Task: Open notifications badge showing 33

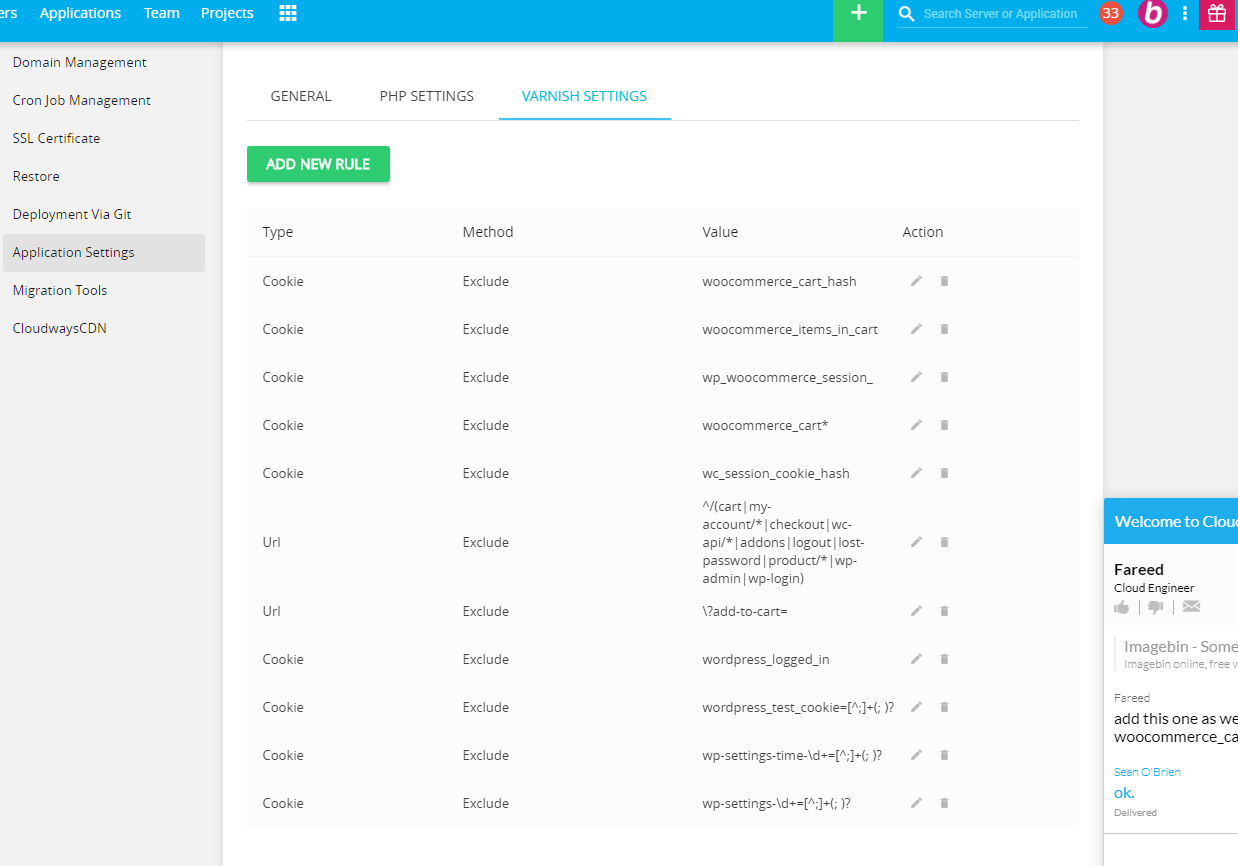Action: tap(1110, 13)
